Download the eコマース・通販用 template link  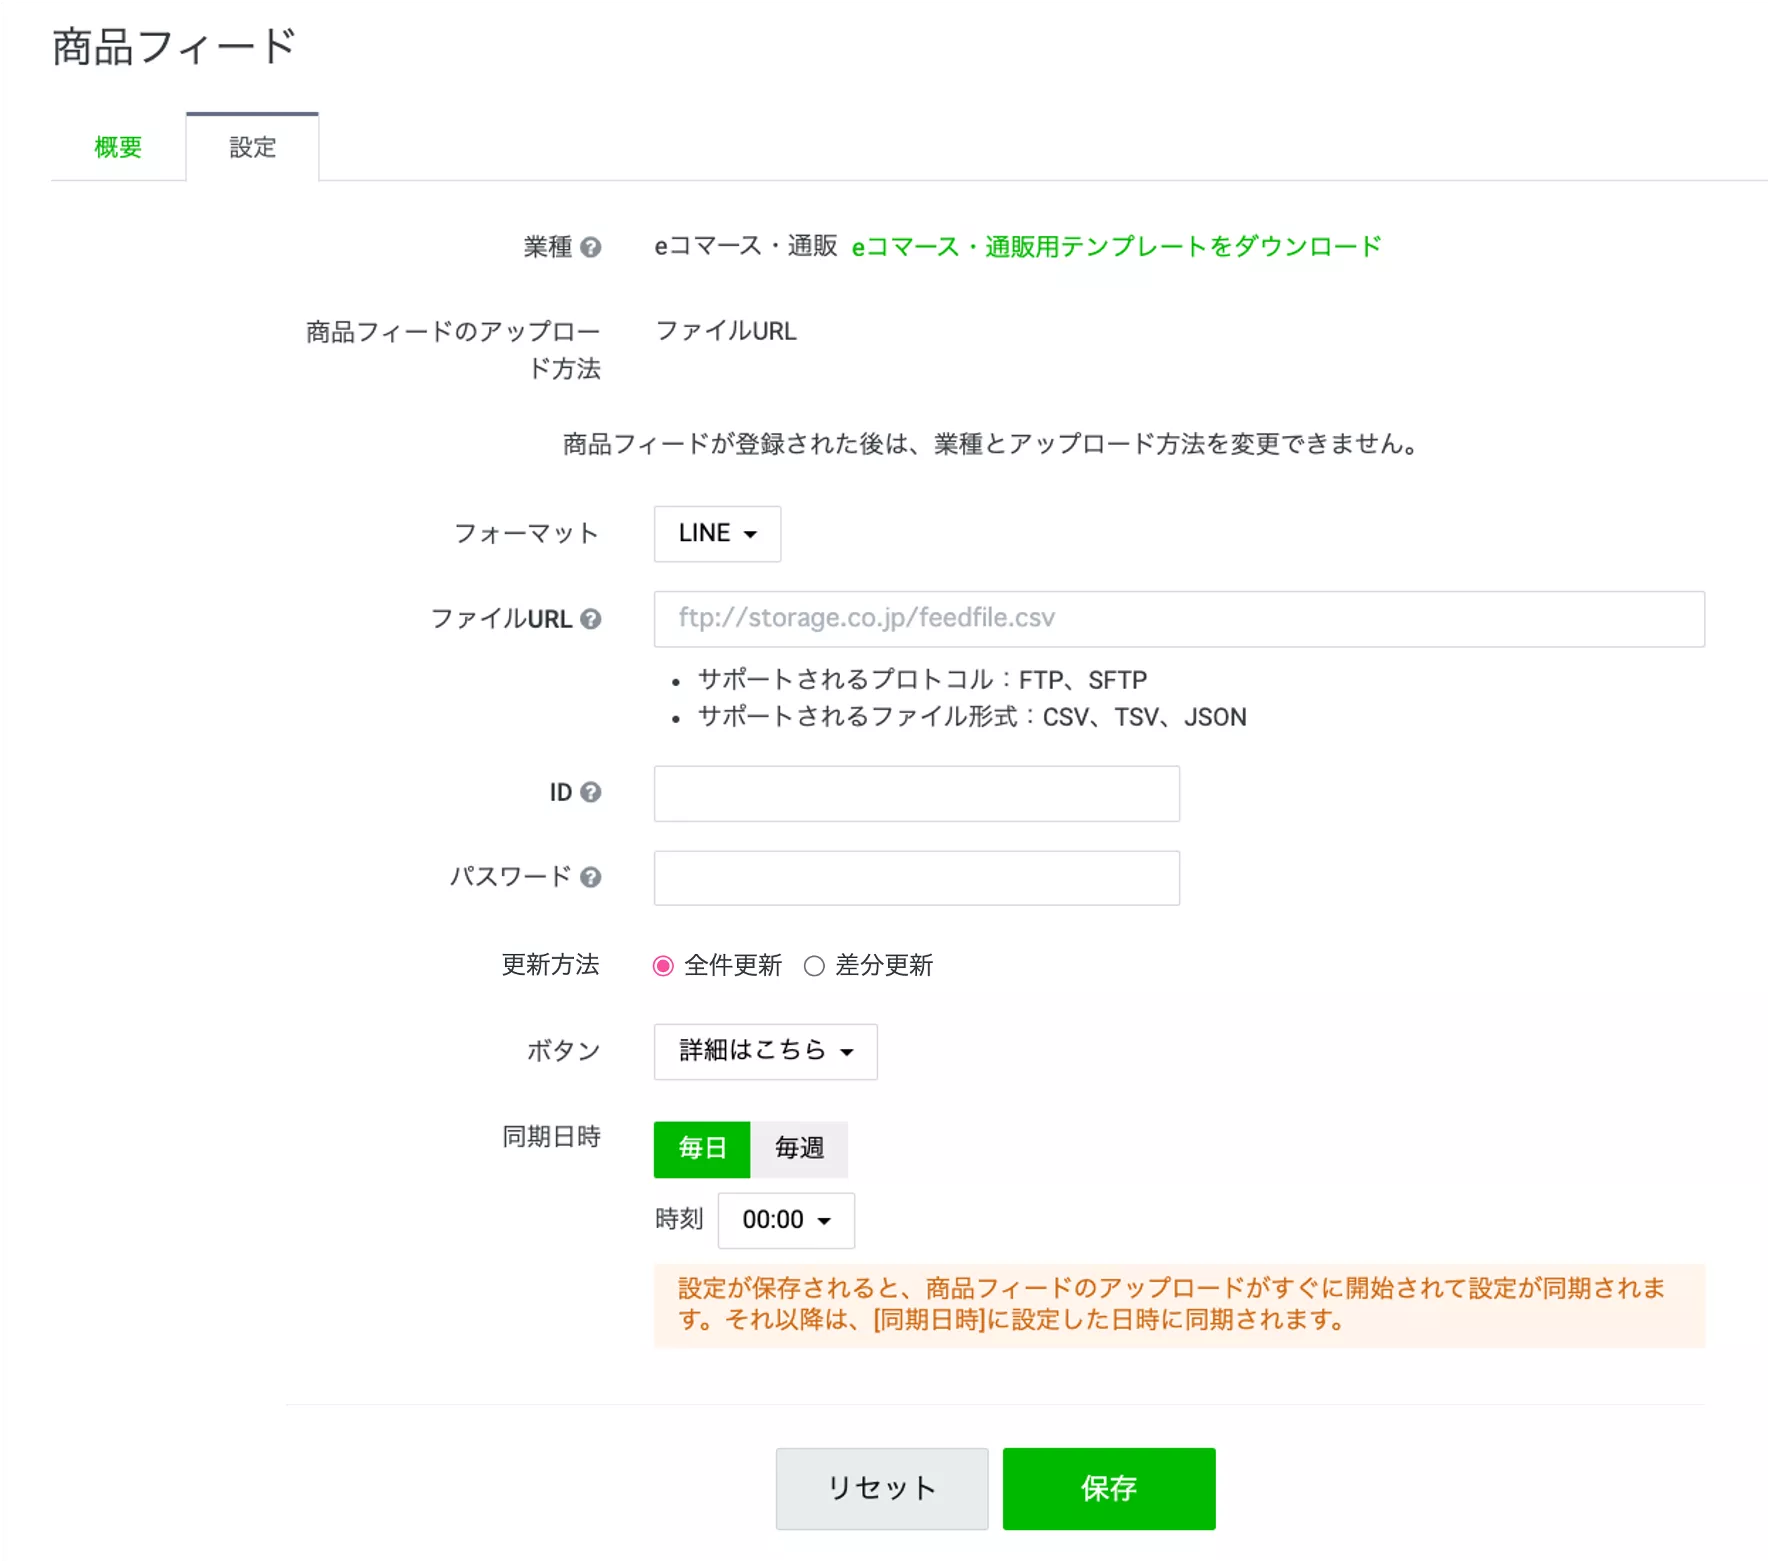click(x=1116, y=247)
